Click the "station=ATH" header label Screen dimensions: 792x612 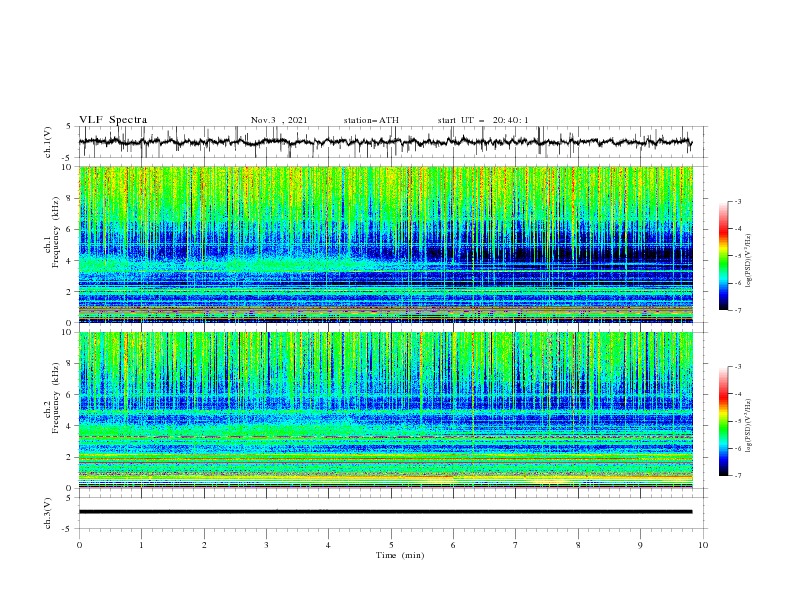(x=371, y=120)
